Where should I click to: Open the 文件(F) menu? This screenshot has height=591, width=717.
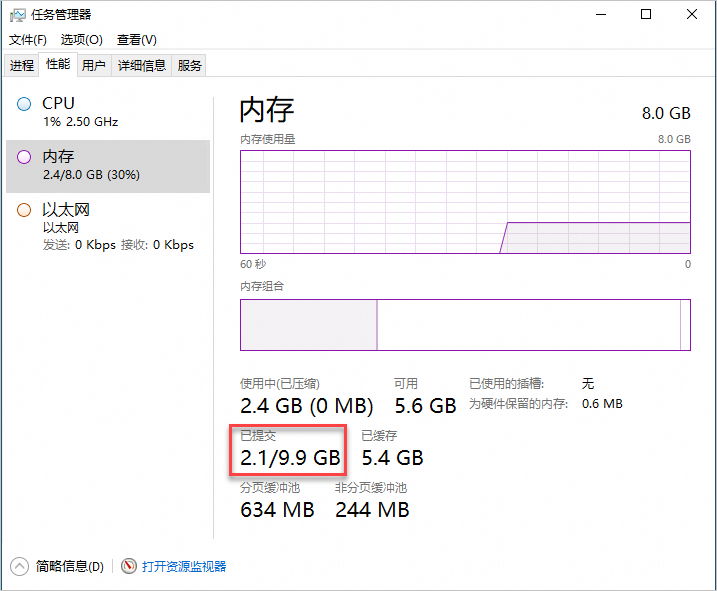click(28, 40)
